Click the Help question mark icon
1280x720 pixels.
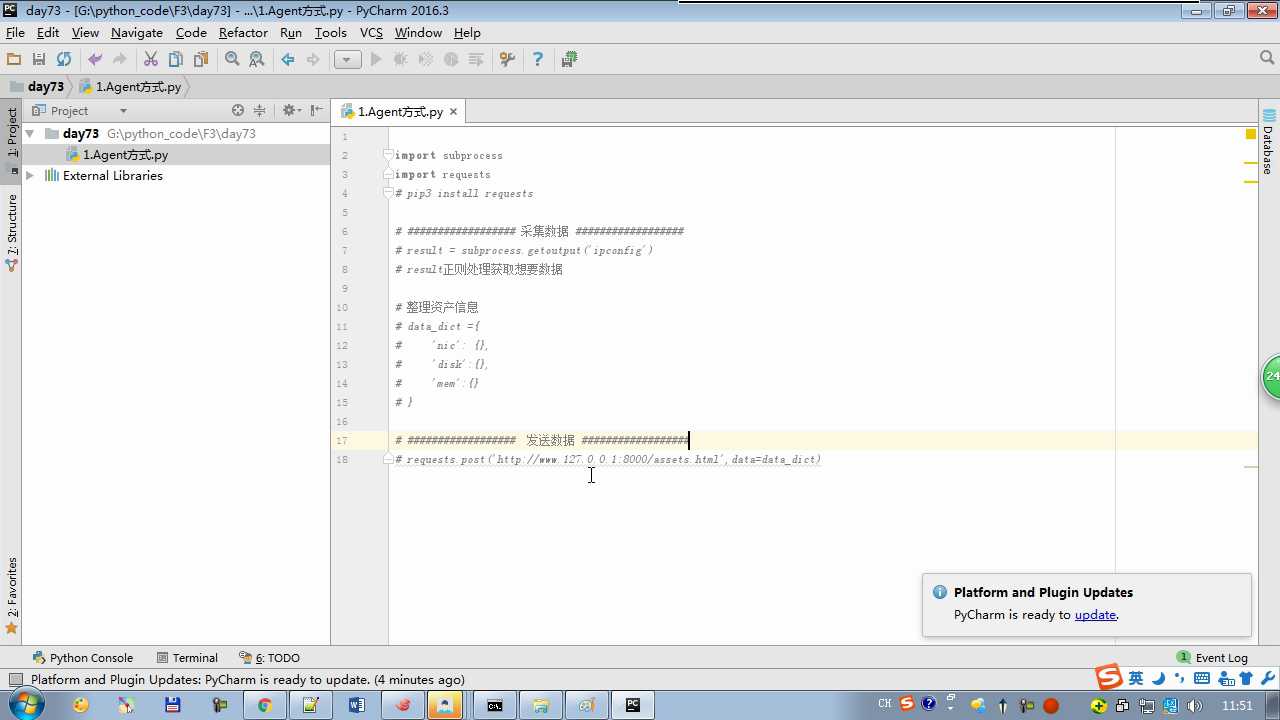[538, 60]
